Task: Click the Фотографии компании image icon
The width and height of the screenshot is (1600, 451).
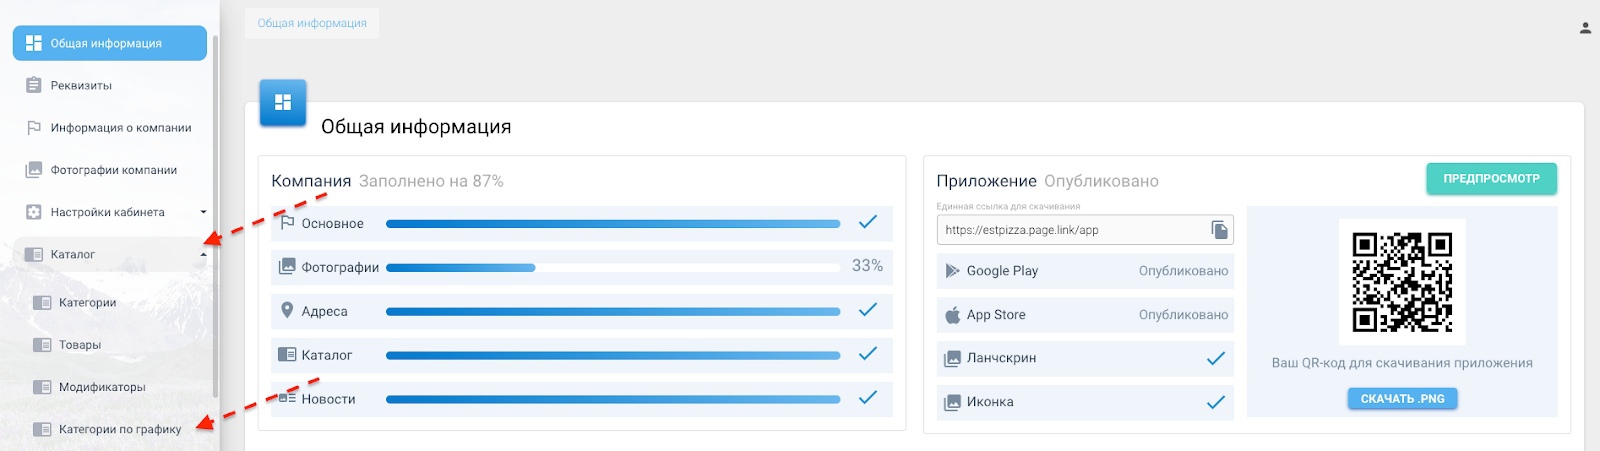Action: coord(34,170)
